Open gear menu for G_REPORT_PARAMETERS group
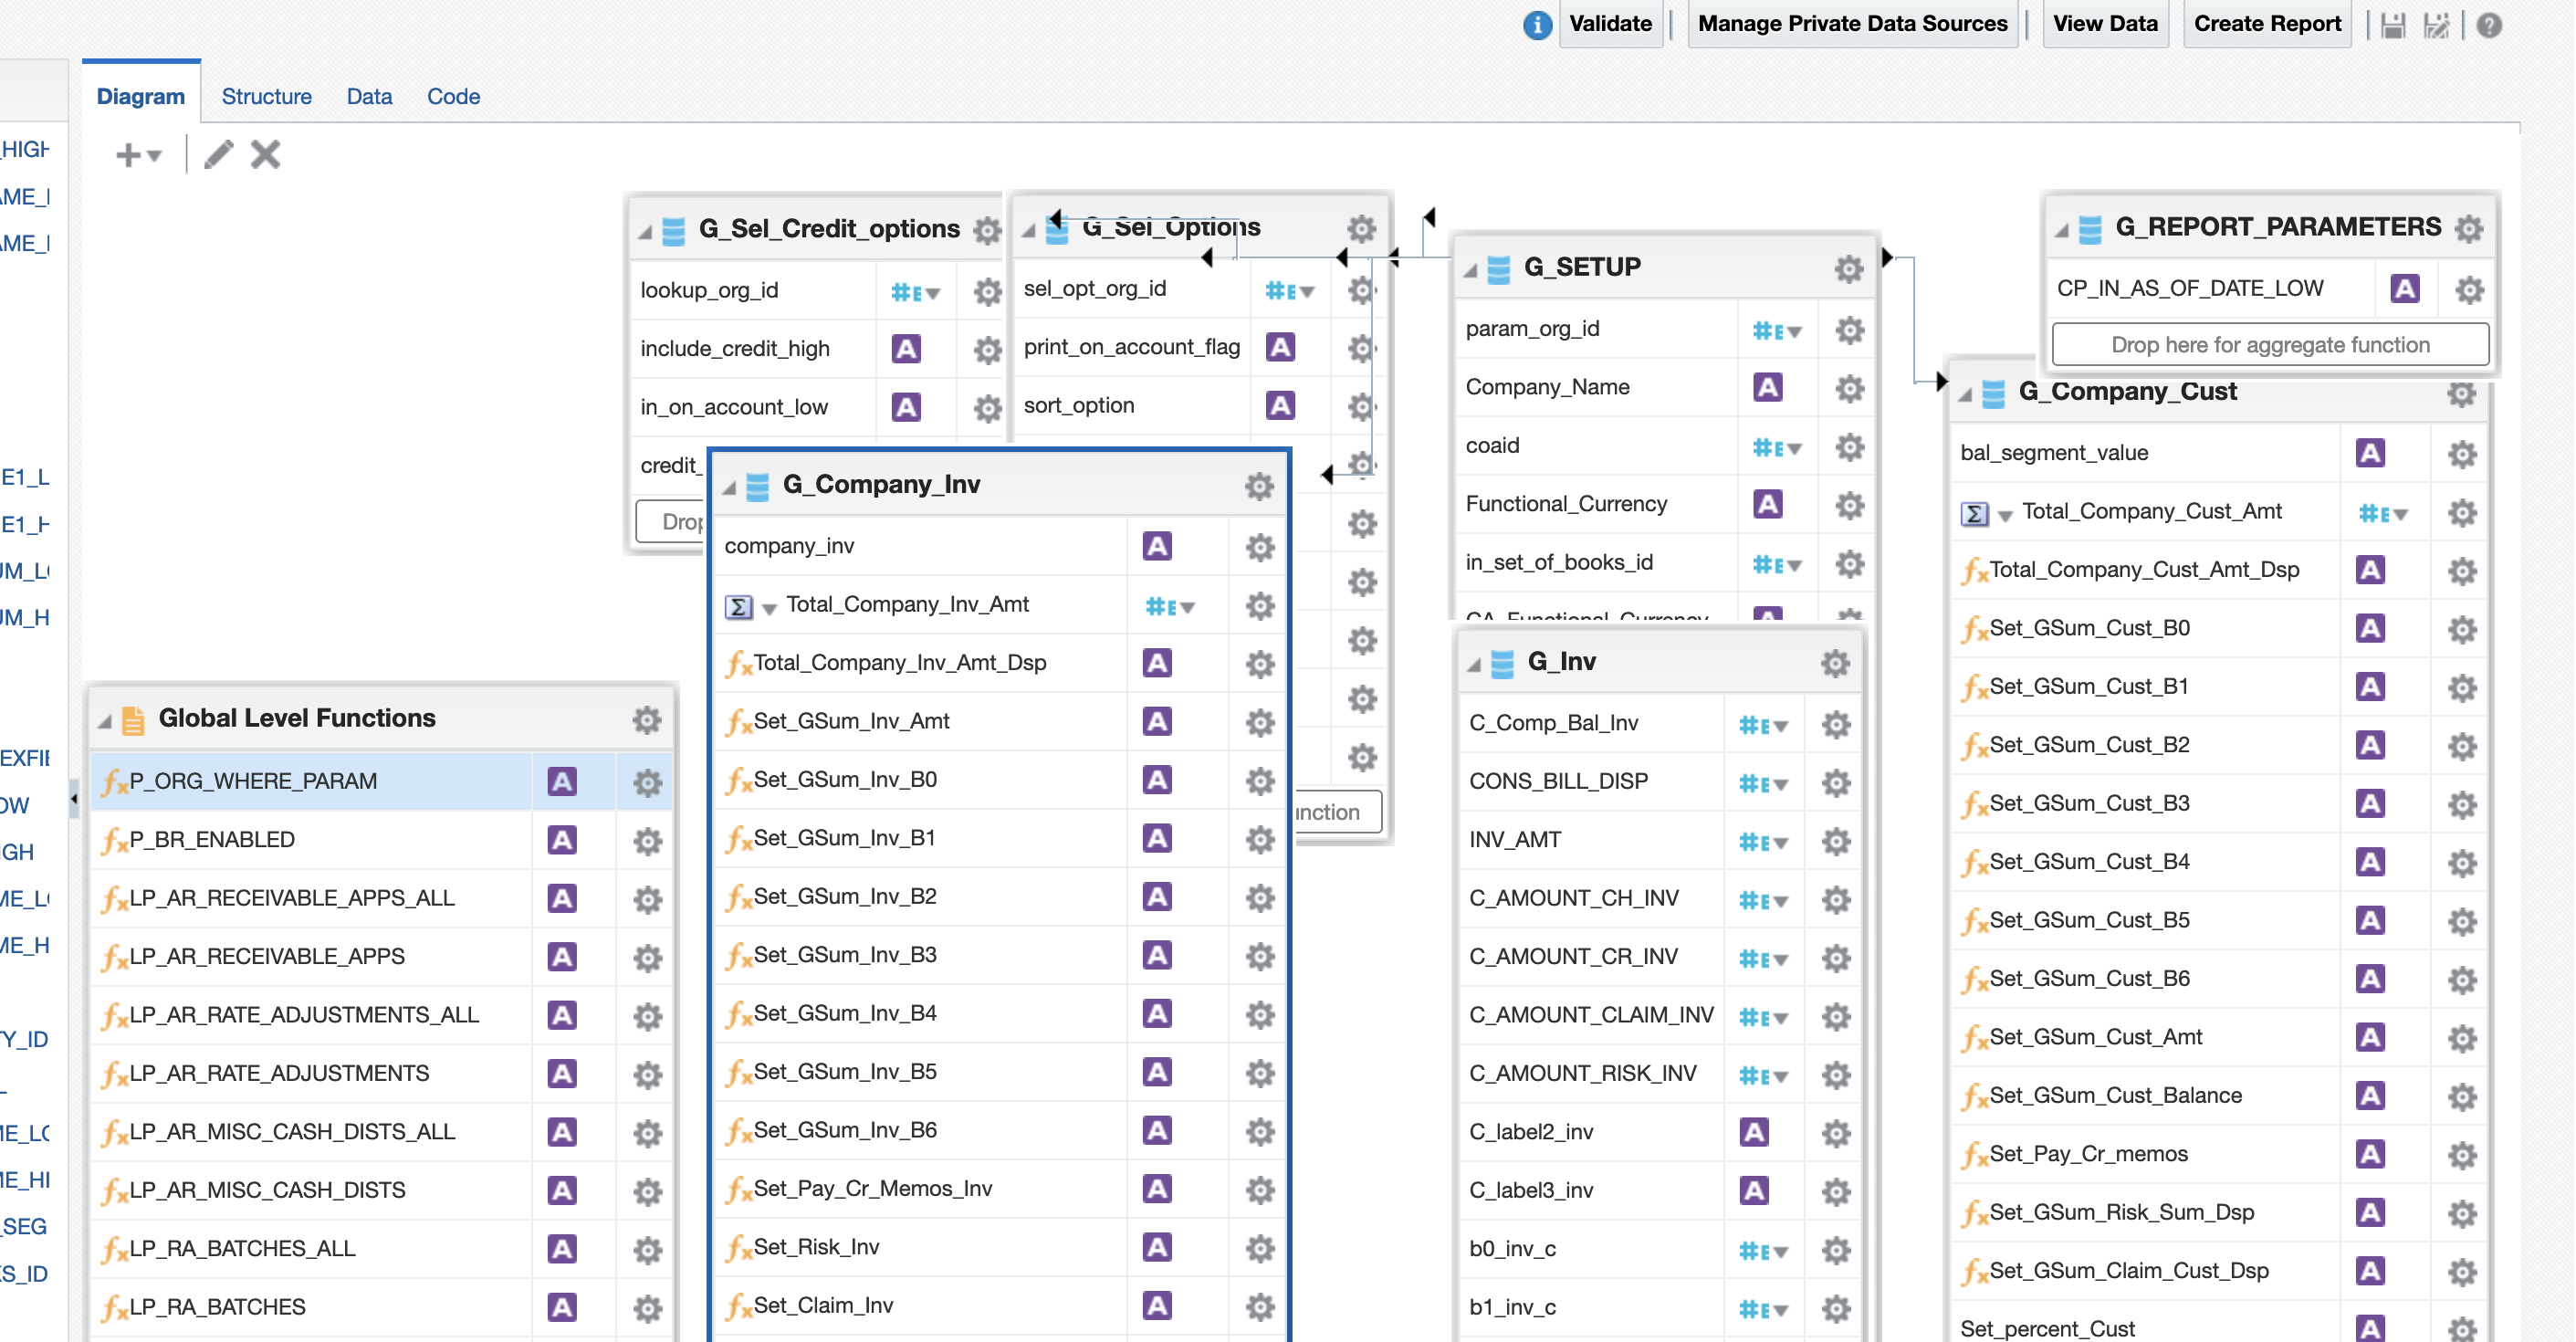The height and width of the screenshot is (1342, 2576). click(x=2468, y=229)
